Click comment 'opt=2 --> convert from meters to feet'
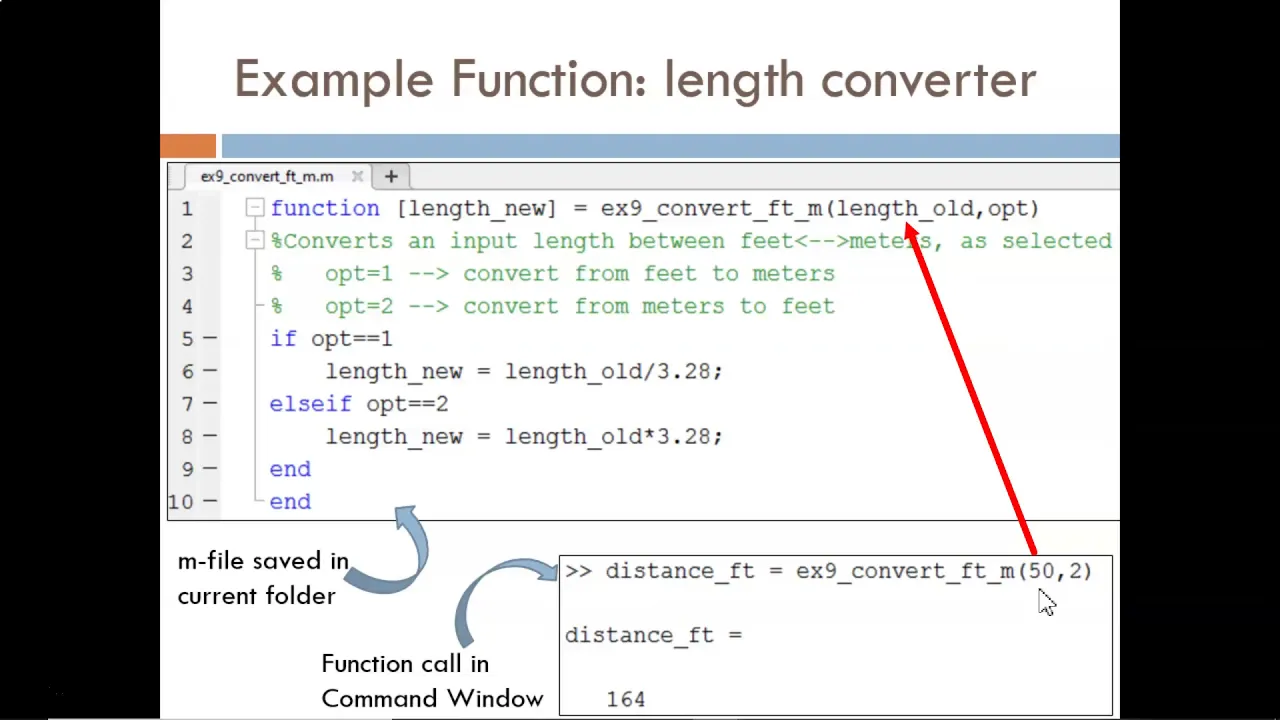Screen dimensions: 1280x720 point(580,306)
